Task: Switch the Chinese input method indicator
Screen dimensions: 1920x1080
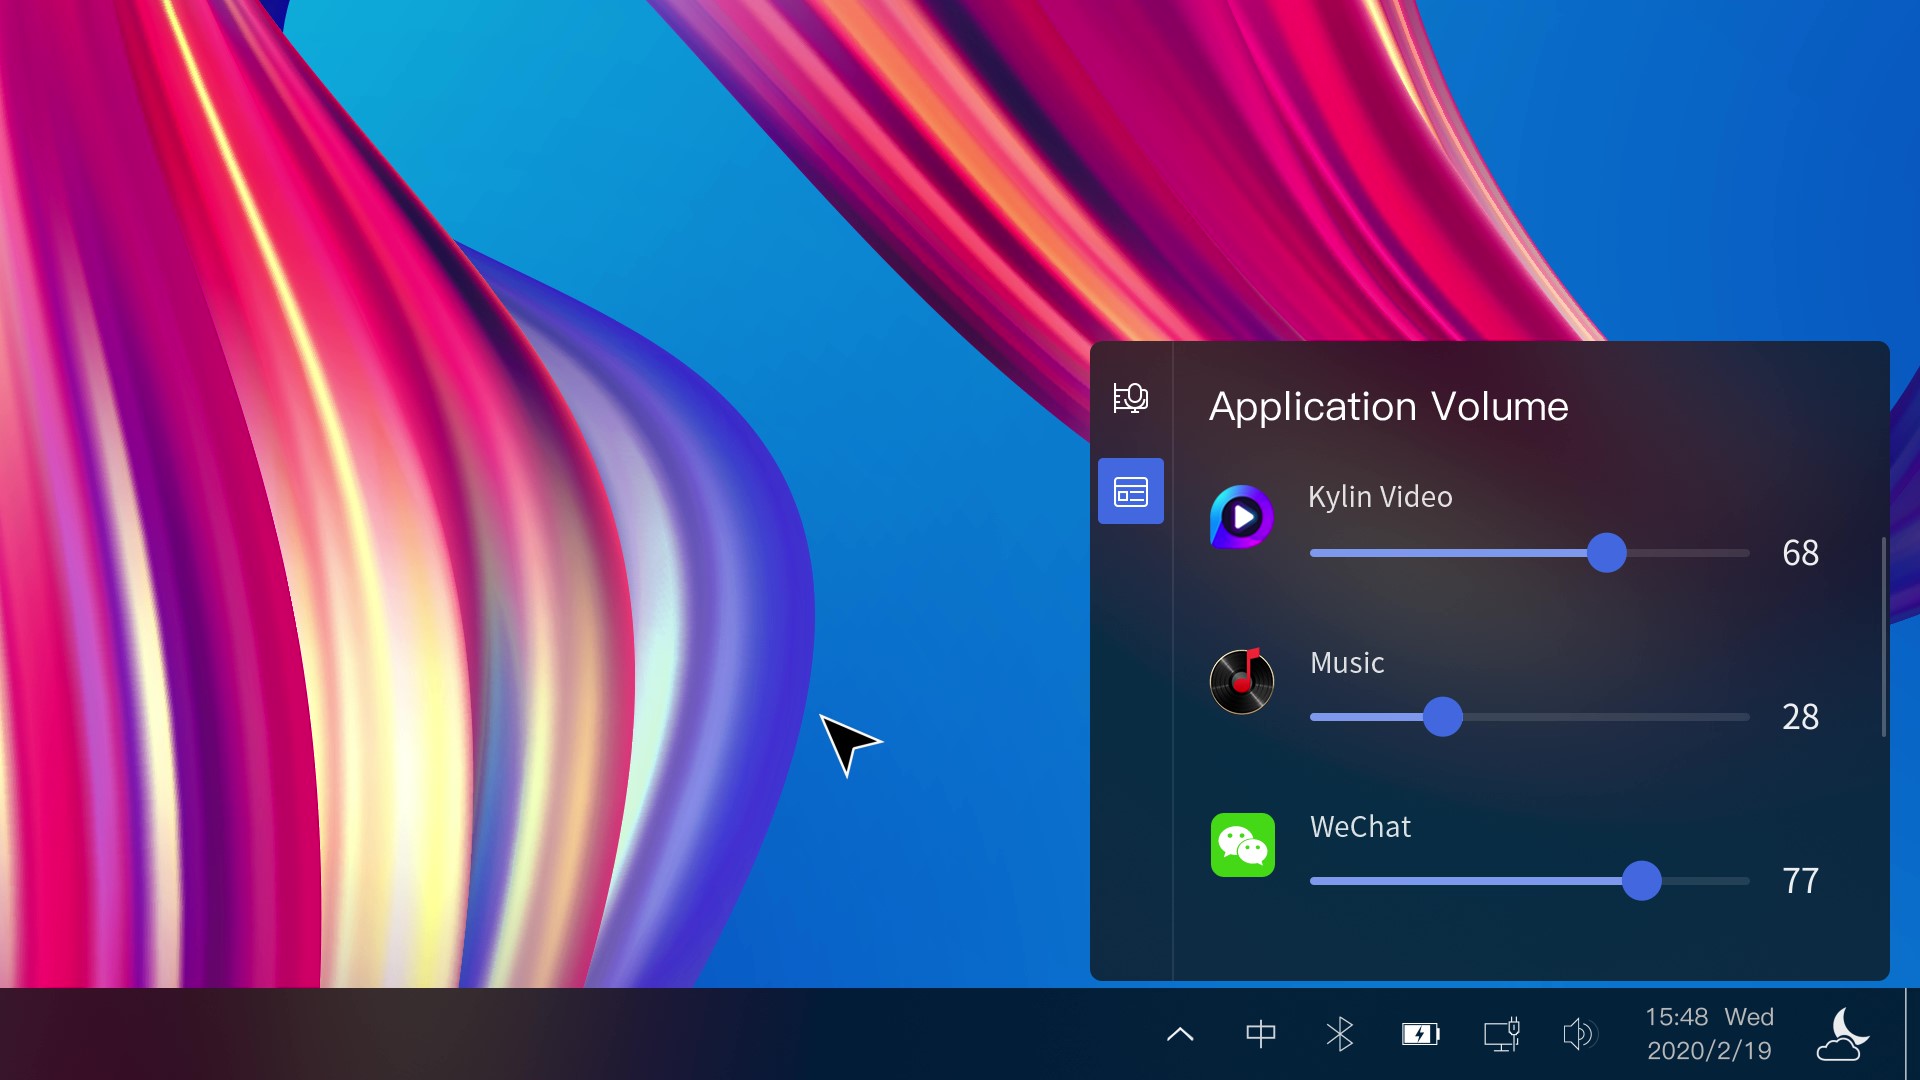Action: pos(1260,1034)
